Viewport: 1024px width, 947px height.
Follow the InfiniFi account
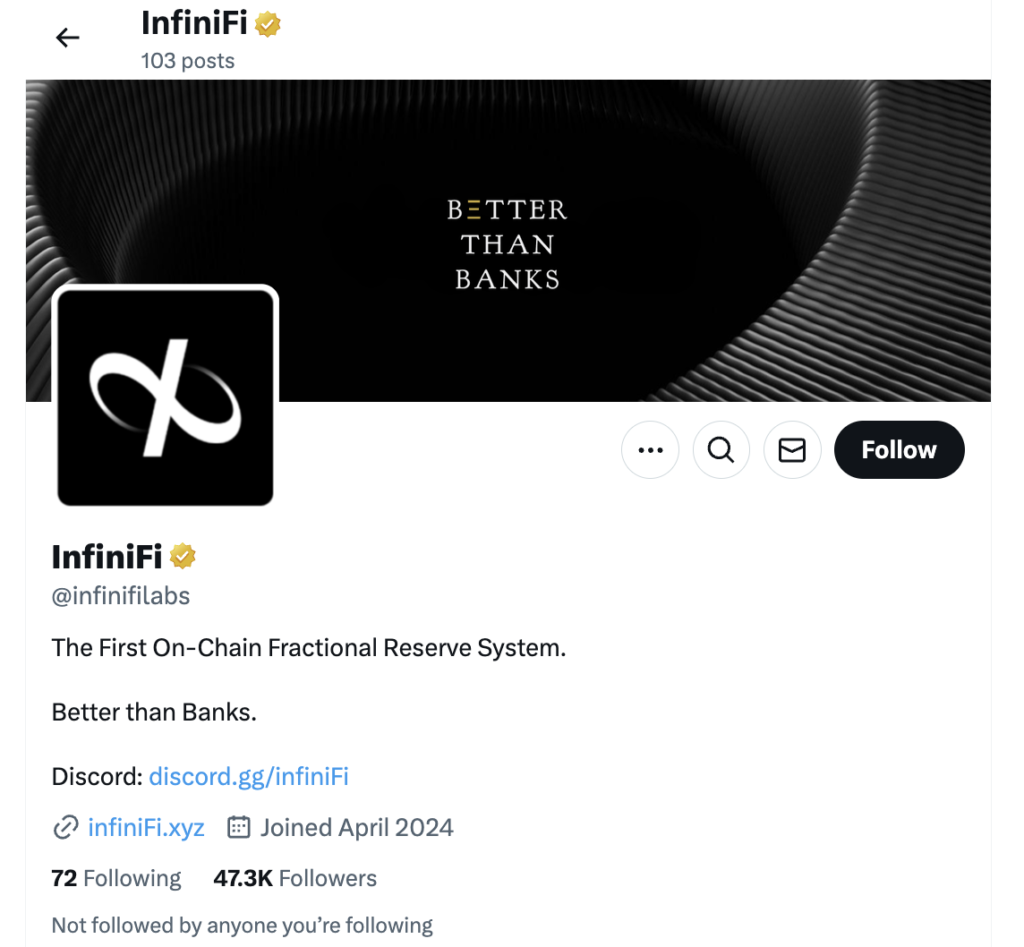pos(899,450)
